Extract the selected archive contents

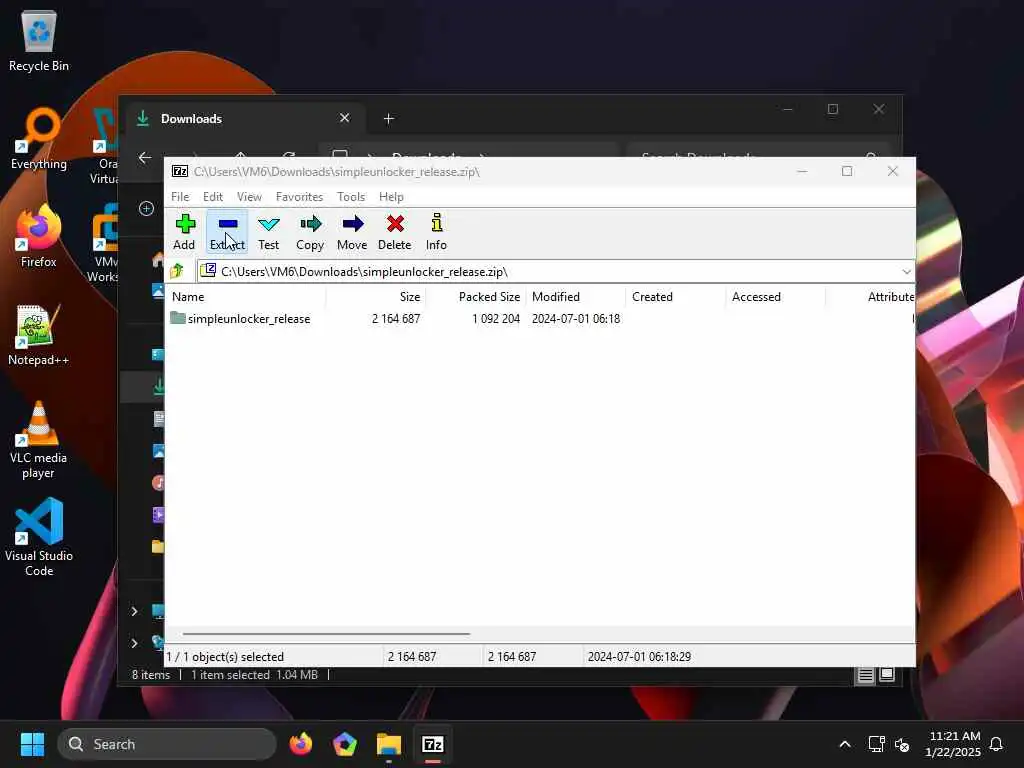point(227,232)
